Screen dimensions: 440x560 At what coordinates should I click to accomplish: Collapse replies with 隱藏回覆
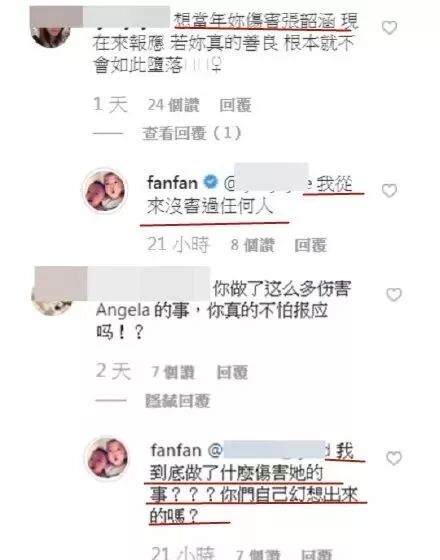[x=178, y=401]
